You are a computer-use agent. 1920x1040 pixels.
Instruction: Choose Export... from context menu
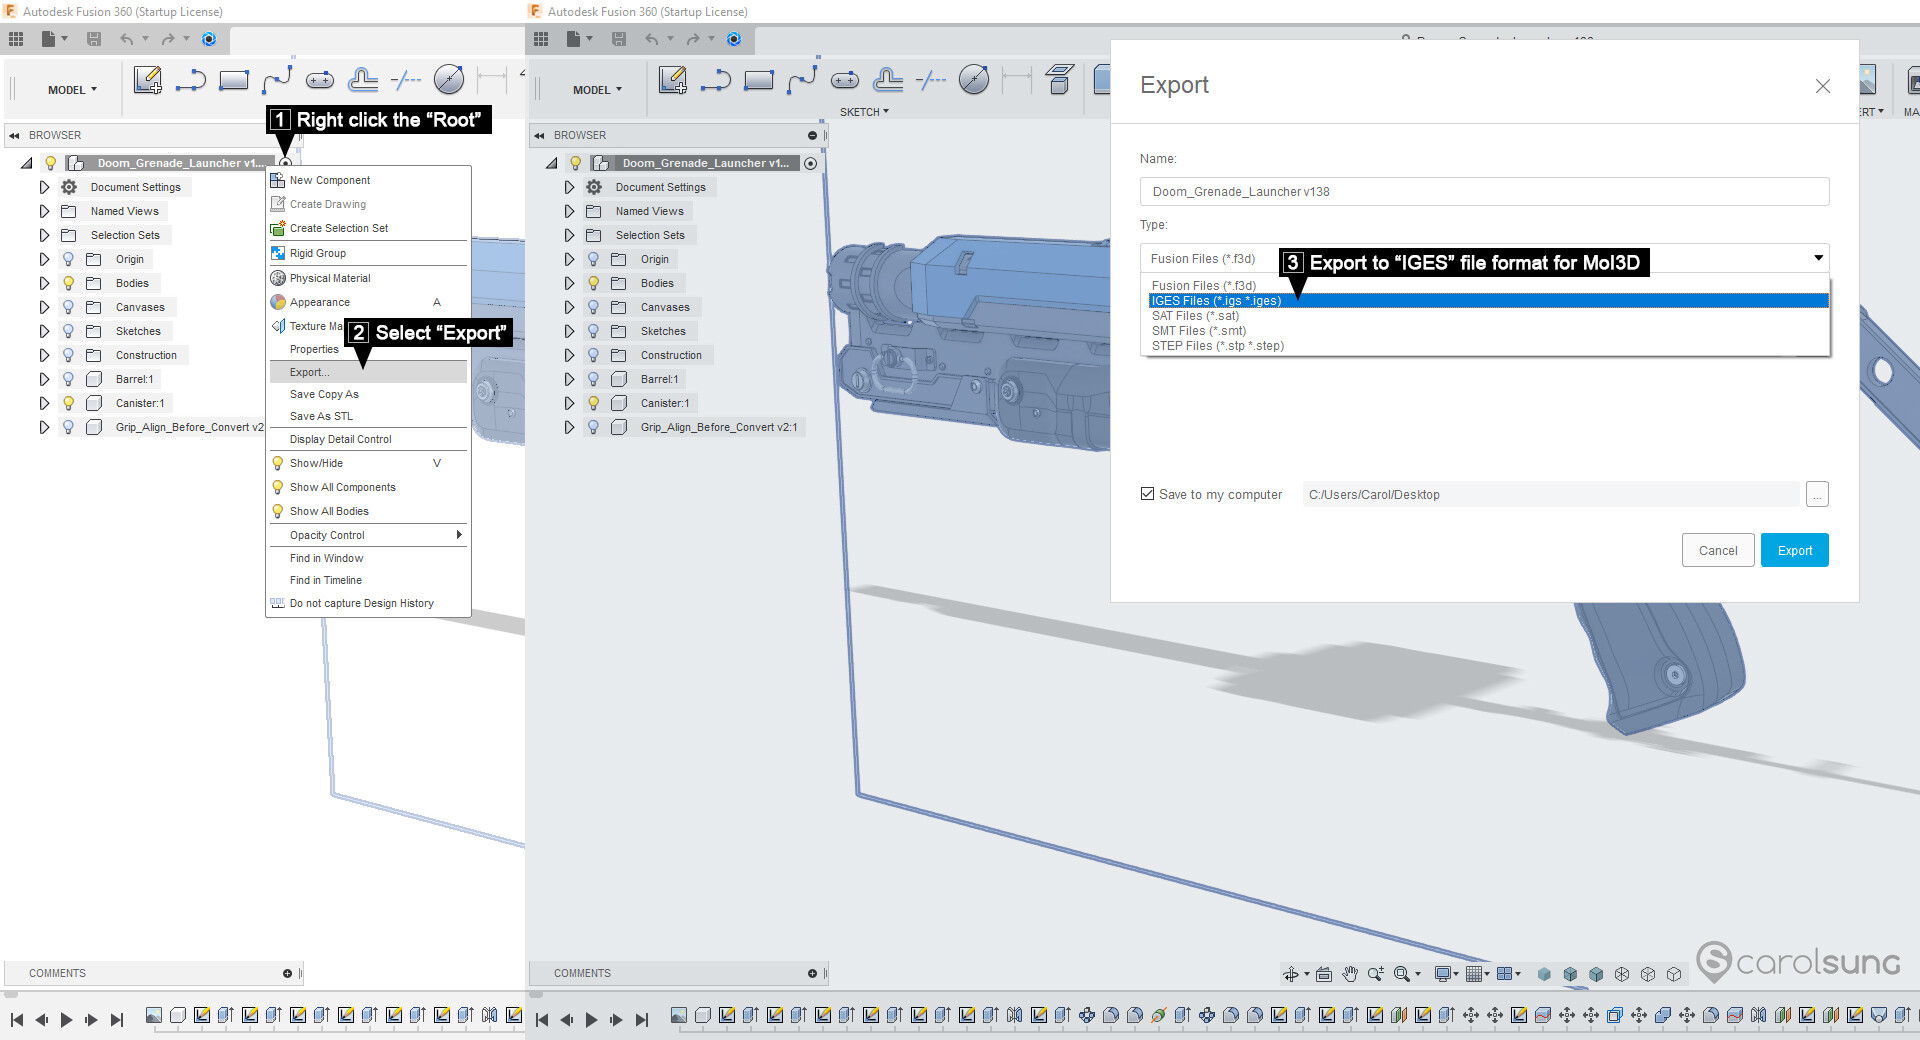(368, 372)
